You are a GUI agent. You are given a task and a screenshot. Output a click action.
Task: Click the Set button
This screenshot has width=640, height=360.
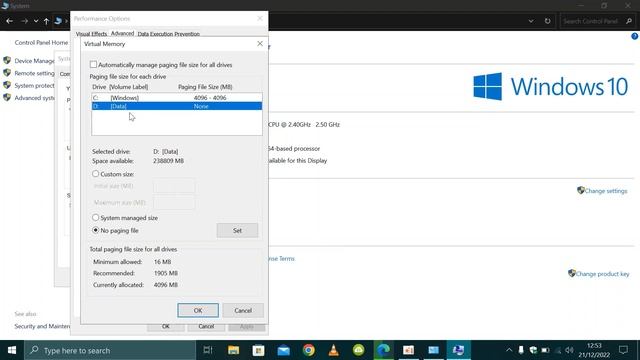coord(237,231)
